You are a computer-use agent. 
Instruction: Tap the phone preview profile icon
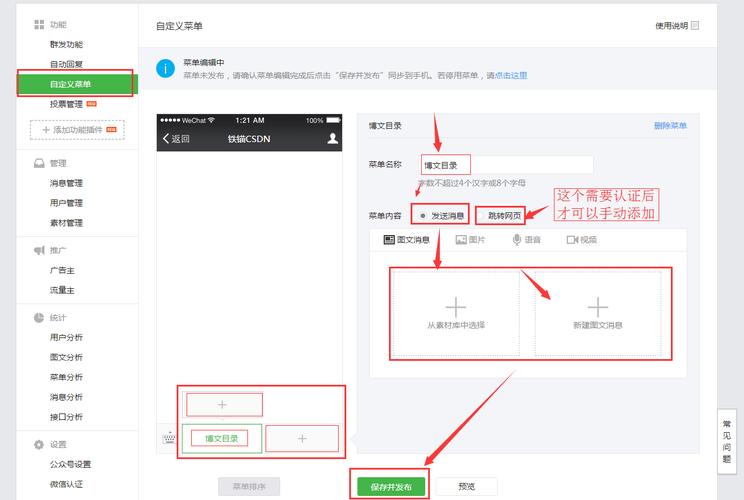(x=333, y=139)
